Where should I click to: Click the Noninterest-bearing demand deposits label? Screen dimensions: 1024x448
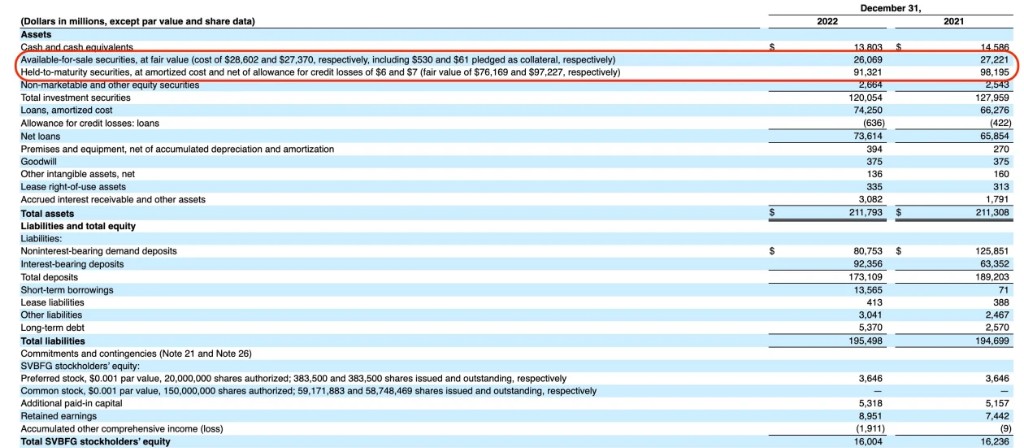point(99,251)
